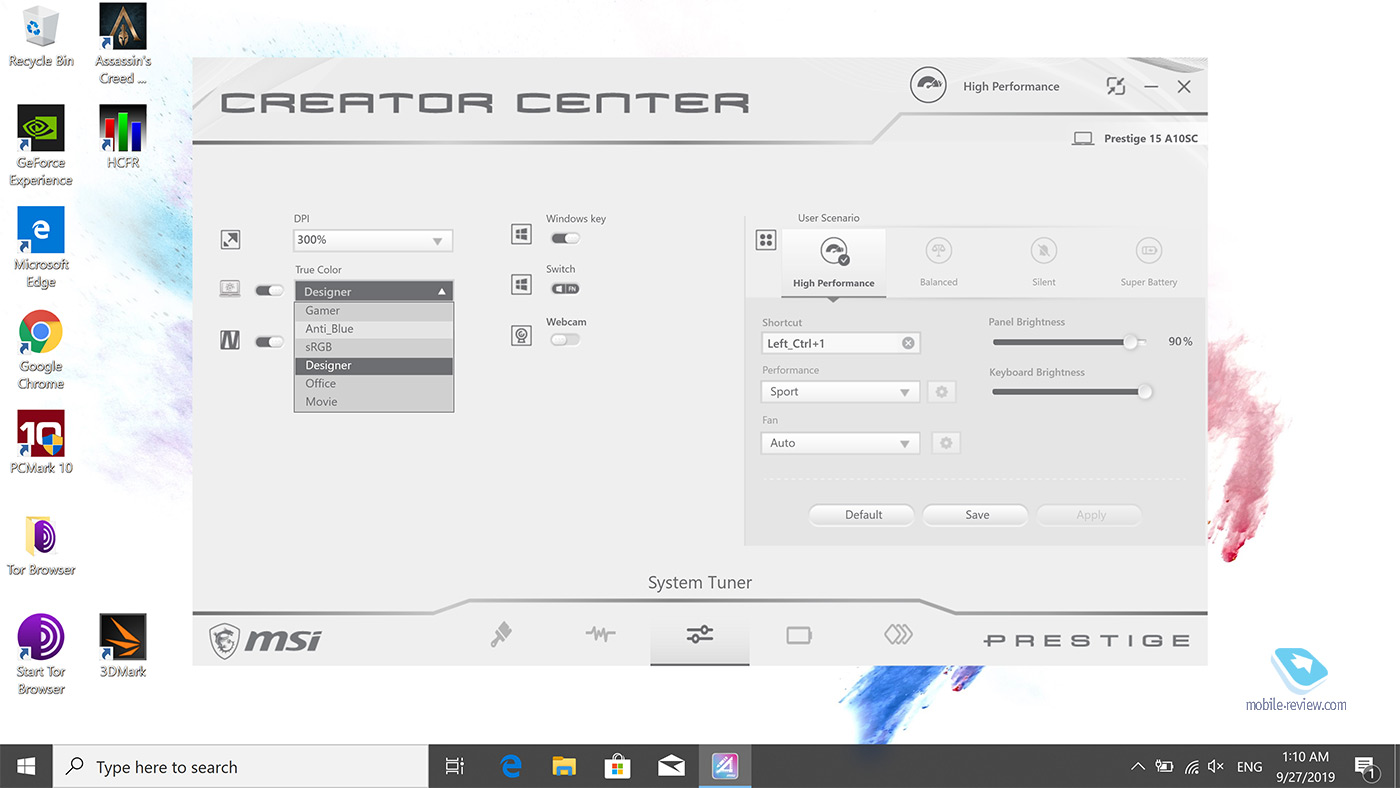Select sRGB color mode
The image size is (1400, 788).
pos(374,347)
